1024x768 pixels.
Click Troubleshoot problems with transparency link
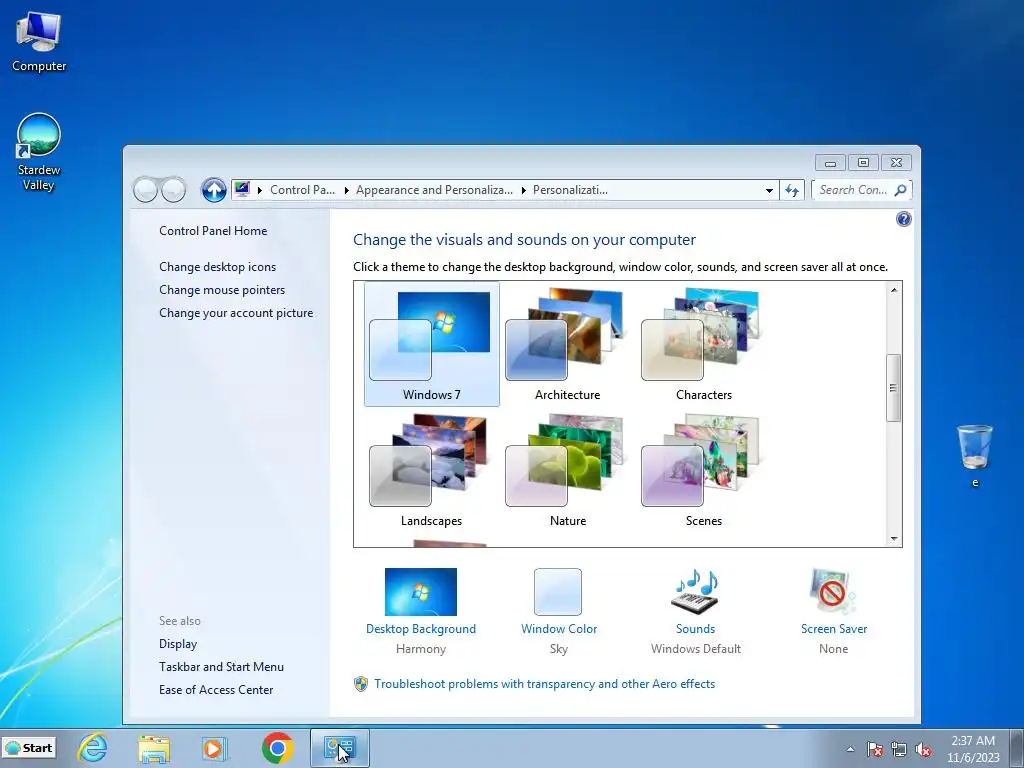545,684
